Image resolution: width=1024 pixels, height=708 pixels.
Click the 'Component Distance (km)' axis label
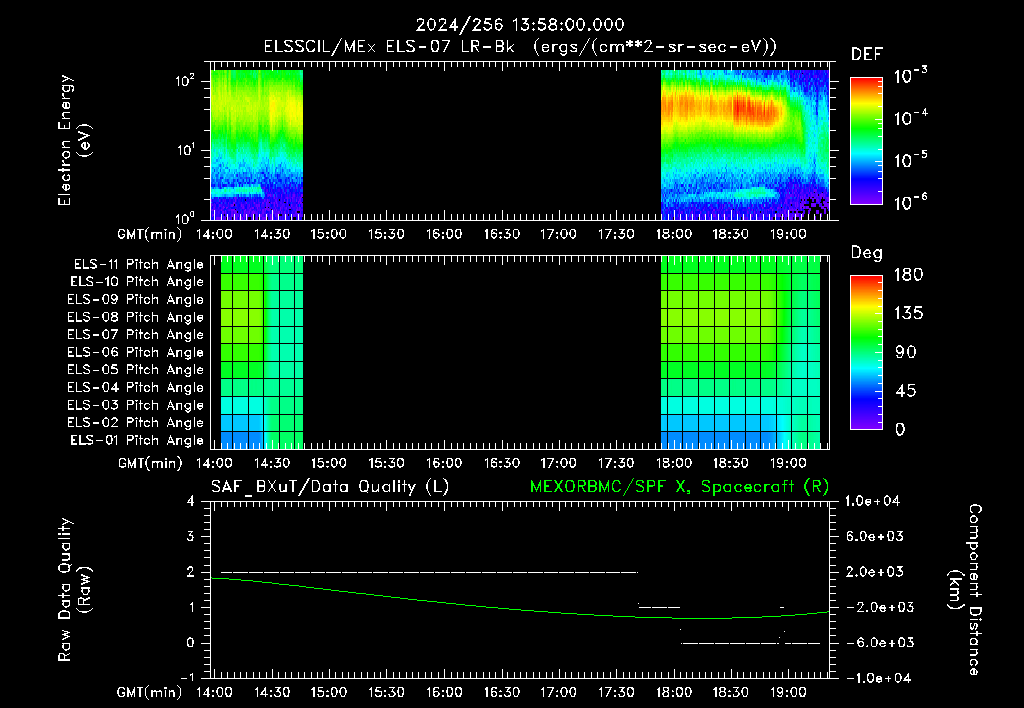(x=965, y=590)
